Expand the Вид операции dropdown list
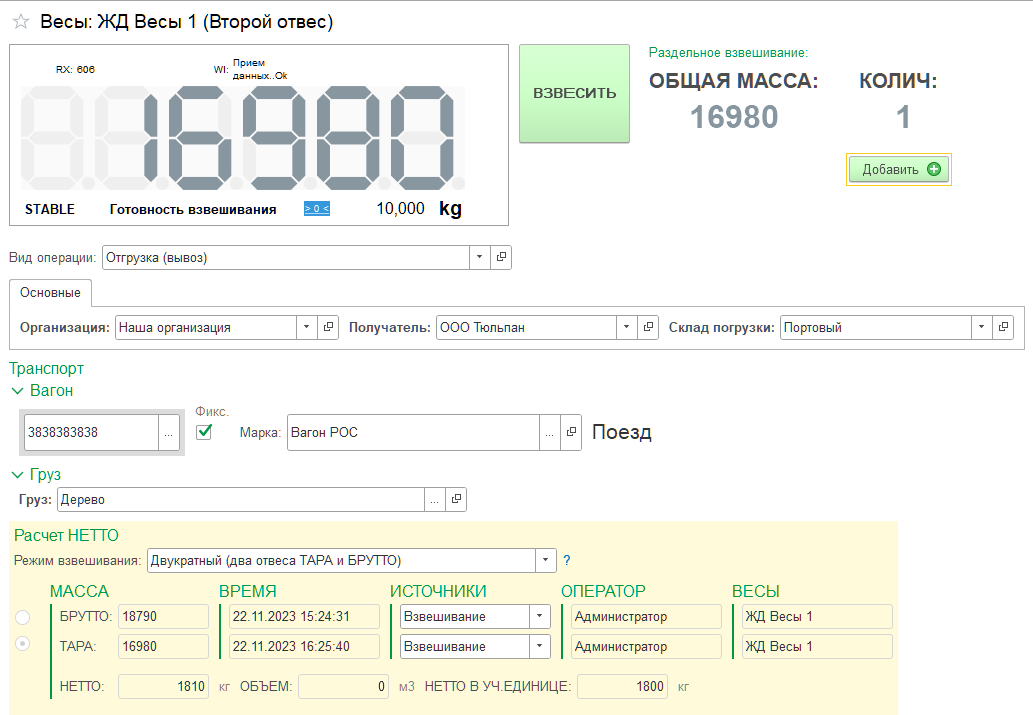 [x=480, y=257]
